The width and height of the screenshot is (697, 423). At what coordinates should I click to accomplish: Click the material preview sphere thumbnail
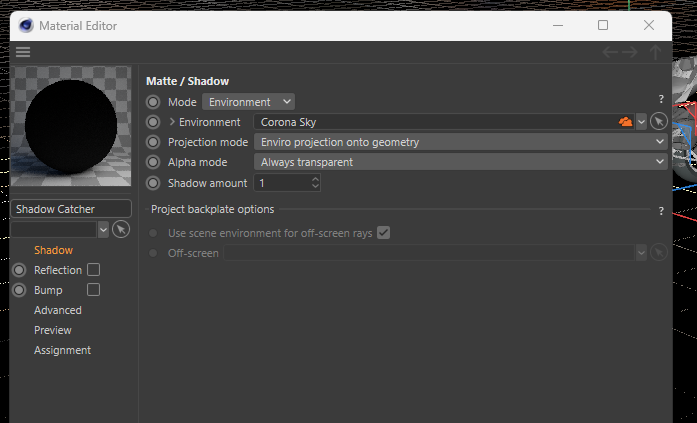(71, 126)
